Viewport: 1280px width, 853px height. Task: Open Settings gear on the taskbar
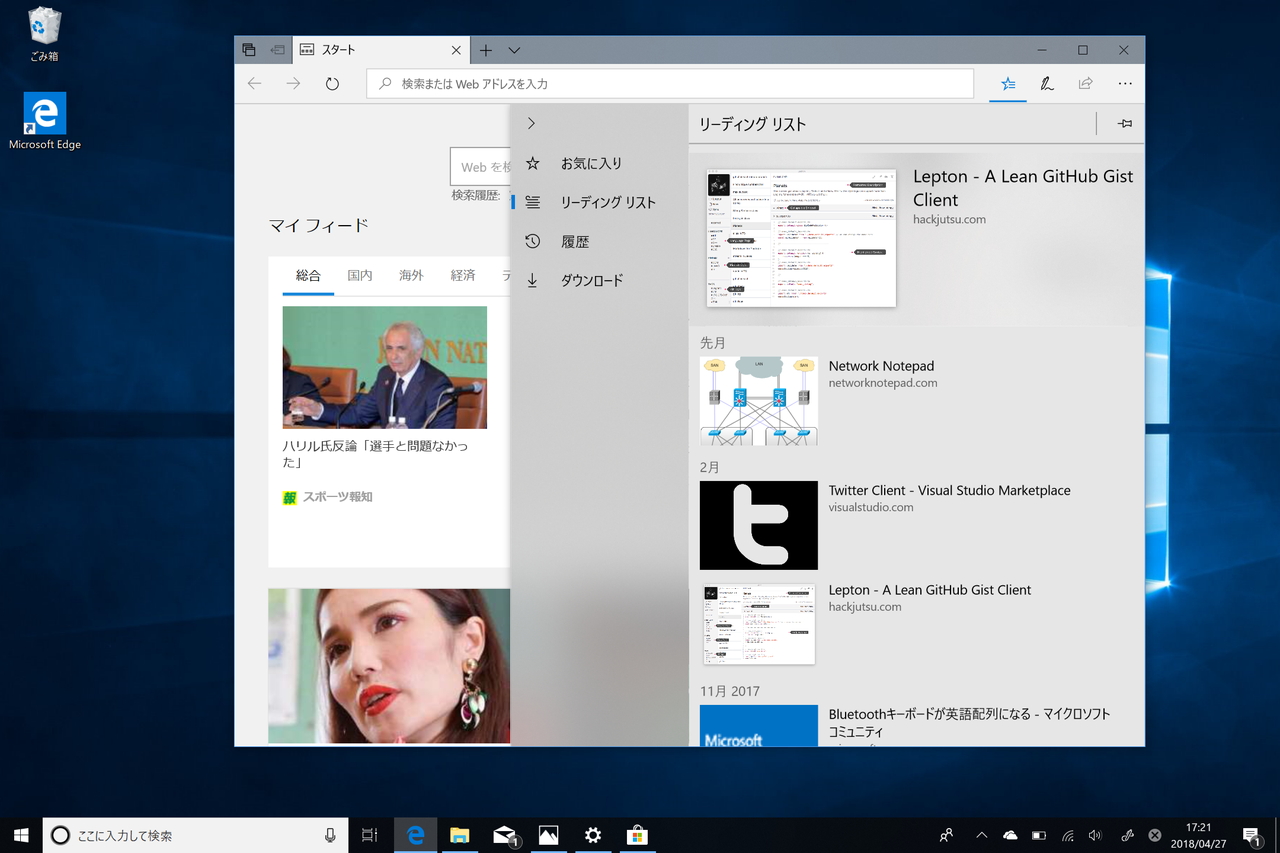coord(593,835)
